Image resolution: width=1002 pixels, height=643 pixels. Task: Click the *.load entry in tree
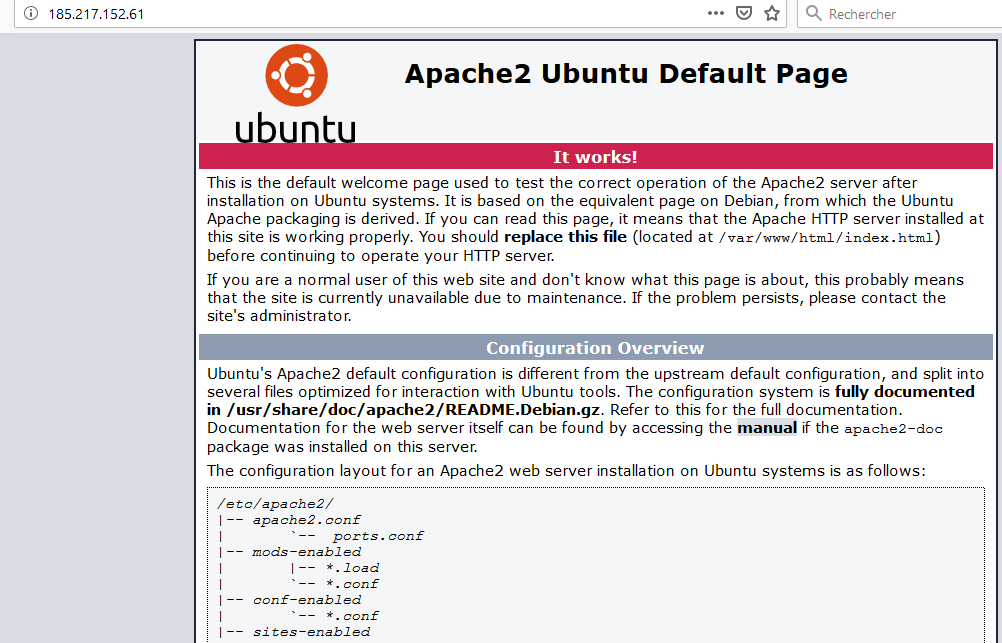point(353,568)
